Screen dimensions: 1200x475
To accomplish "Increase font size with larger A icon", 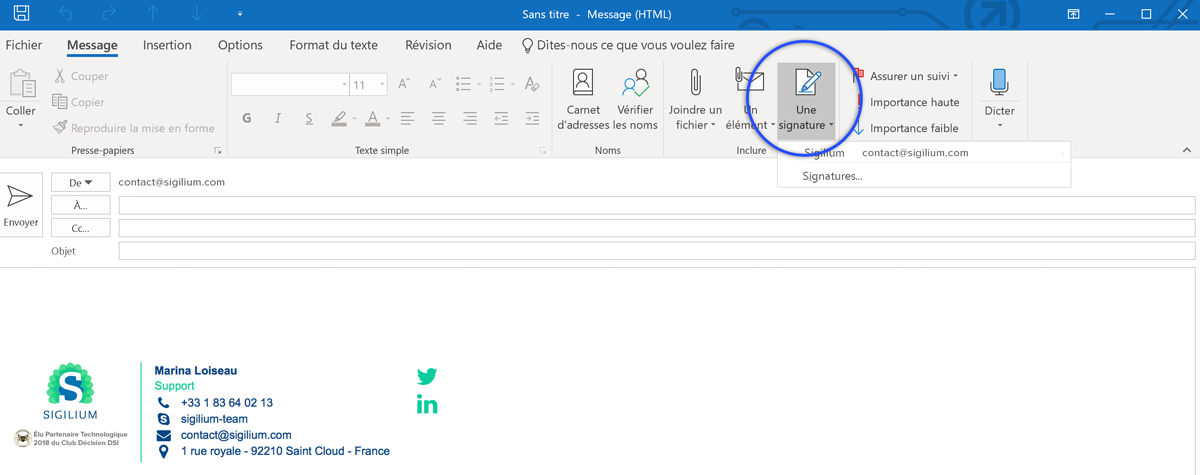I will 404,85.
